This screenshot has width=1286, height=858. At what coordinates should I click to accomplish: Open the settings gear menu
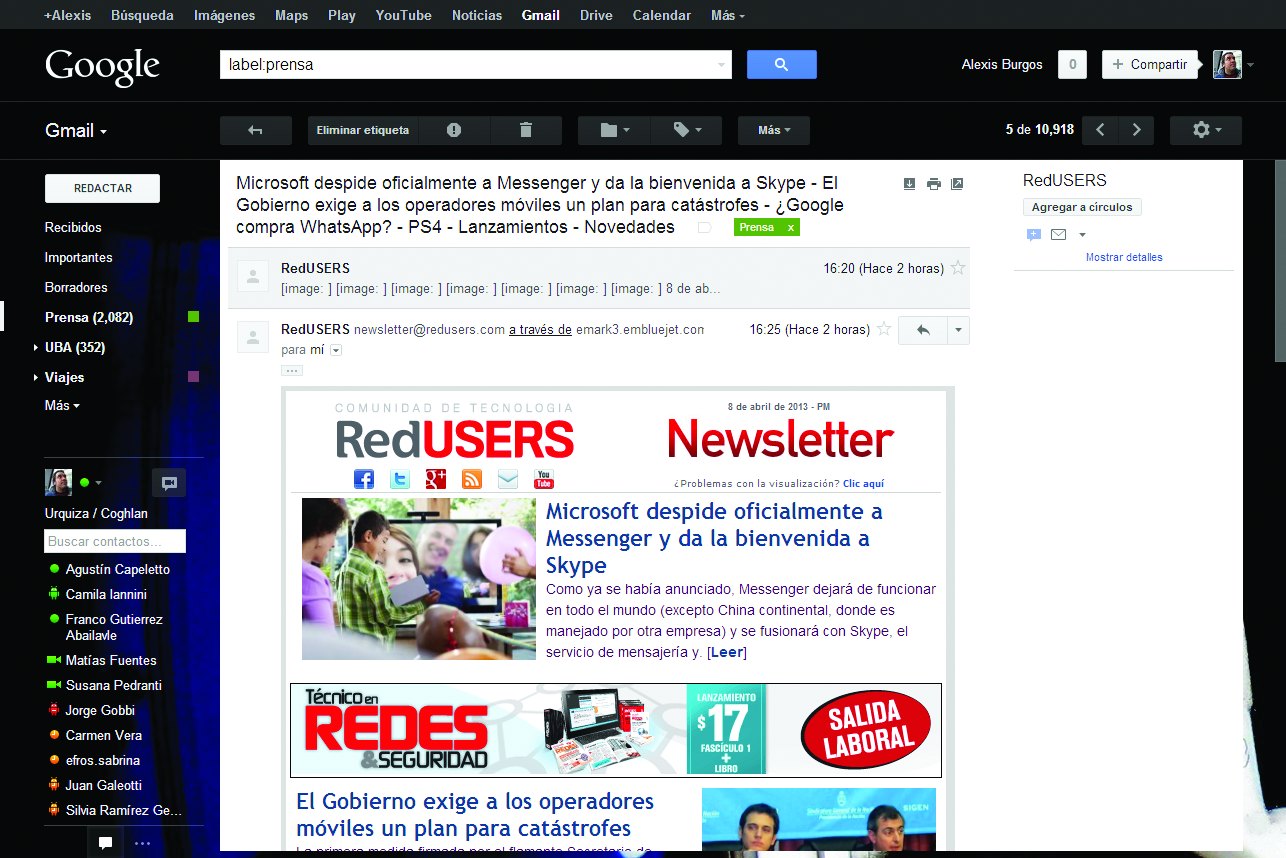tap(1206, 130)
